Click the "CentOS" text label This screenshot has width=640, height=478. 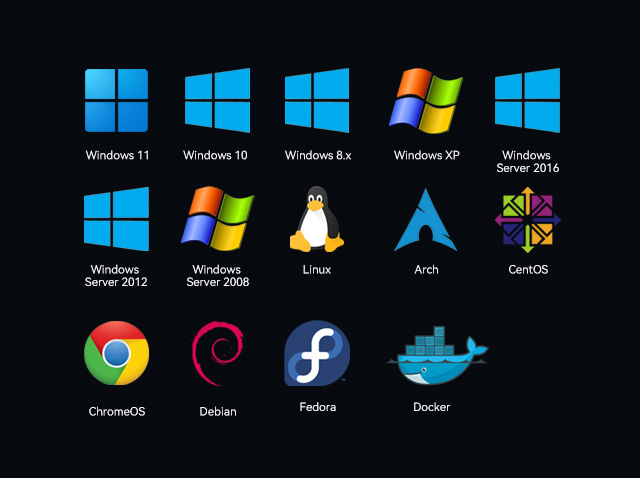point(528,269)
